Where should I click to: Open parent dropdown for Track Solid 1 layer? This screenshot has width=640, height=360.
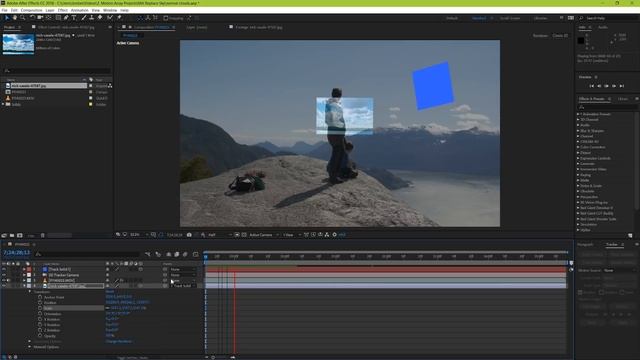[x=182, y=269]
